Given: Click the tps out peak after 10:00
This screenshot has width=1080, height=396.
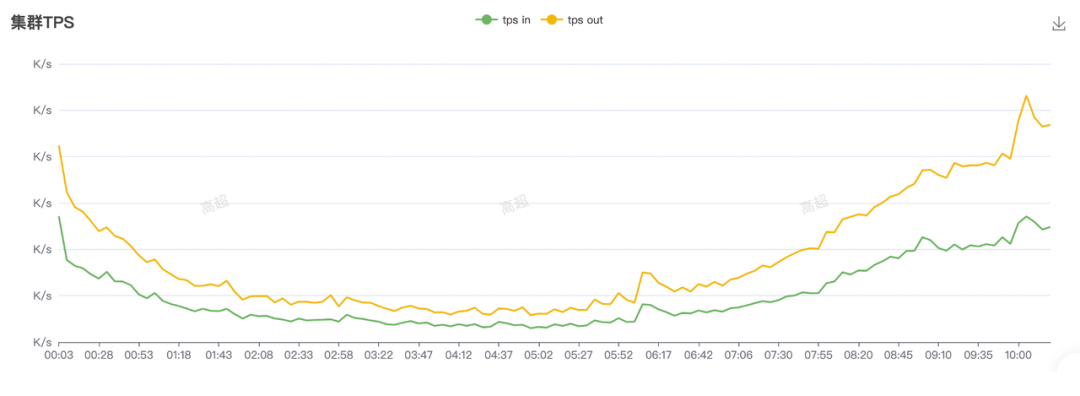Looking at the screenshot, I should 1026,96.
